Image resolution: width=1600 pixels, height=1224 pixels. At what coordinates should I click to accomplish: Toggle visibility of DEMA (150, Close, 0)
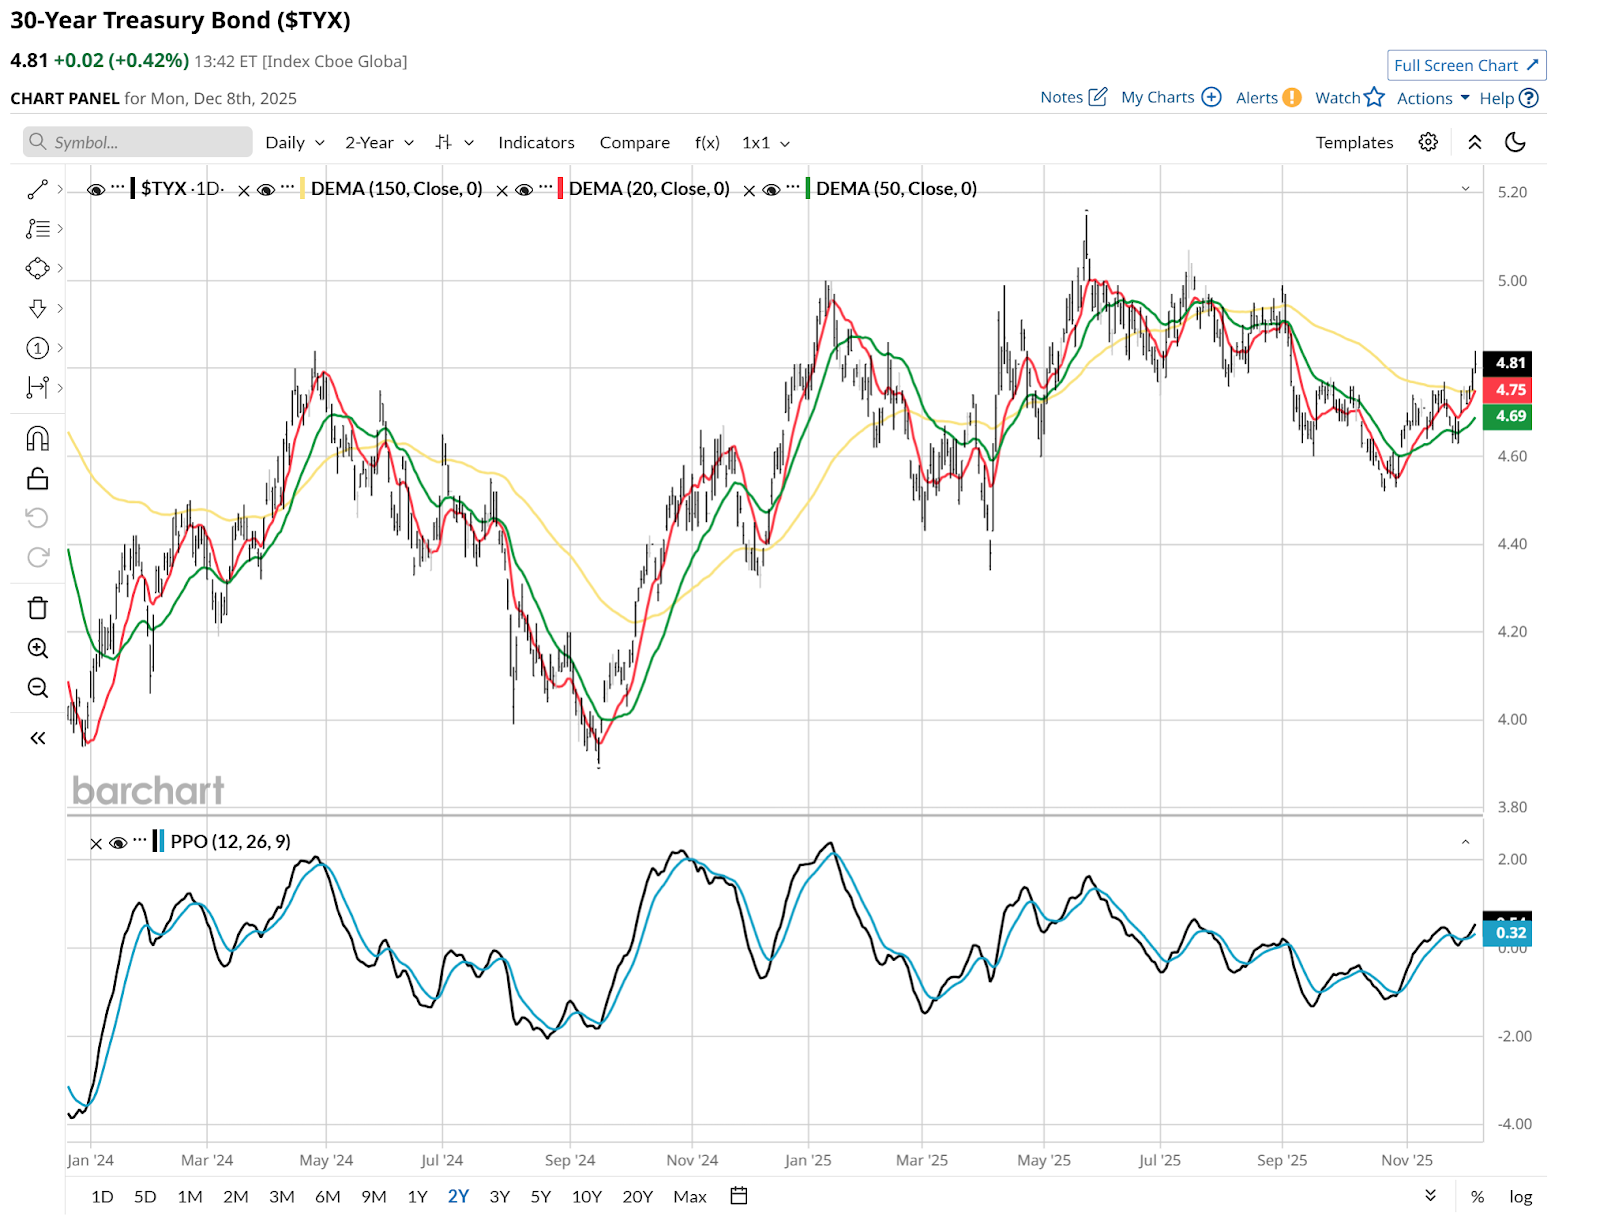[266, 189]
